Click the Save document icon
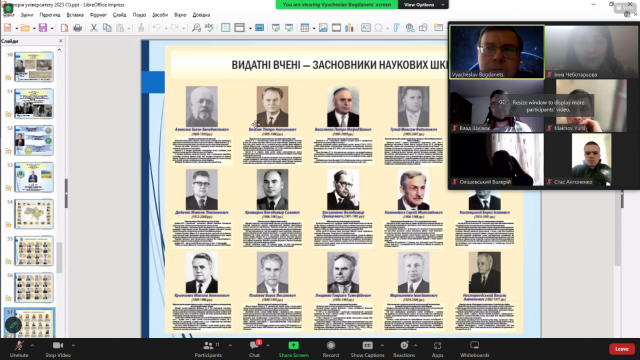 [42, 28]
